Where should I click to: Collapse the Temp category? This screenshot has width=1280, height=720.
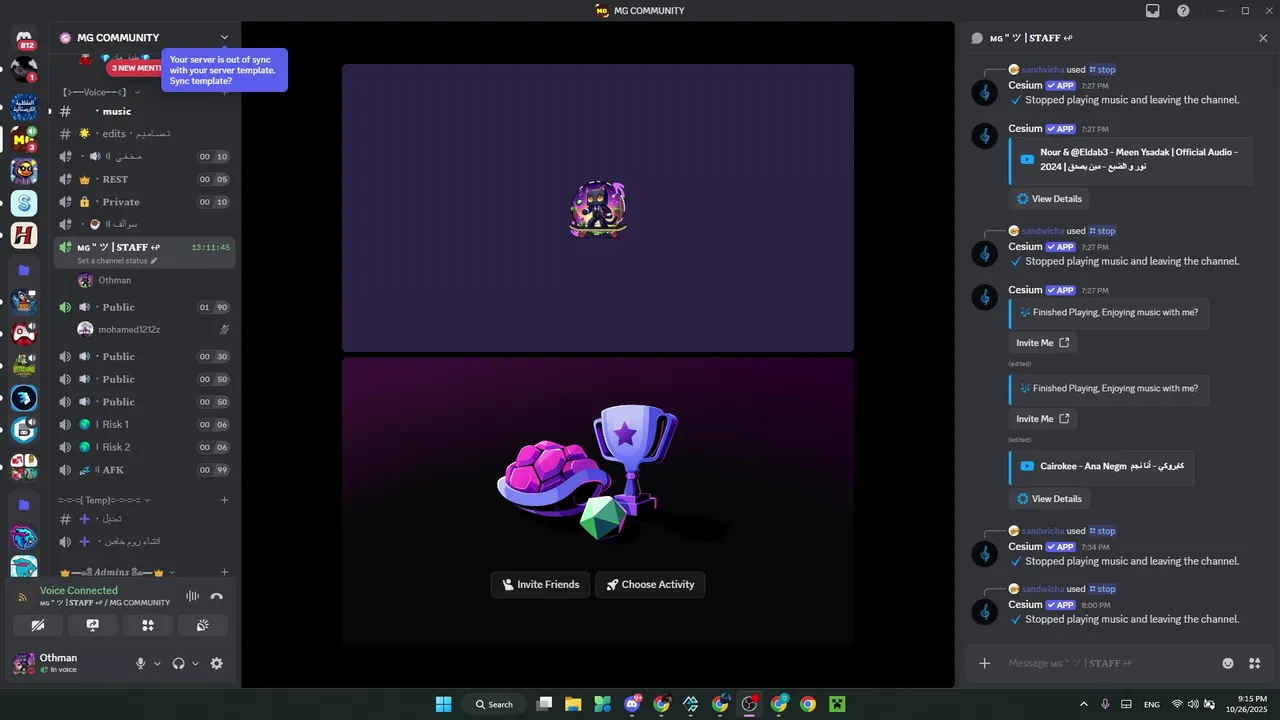[x=105, y=500]
